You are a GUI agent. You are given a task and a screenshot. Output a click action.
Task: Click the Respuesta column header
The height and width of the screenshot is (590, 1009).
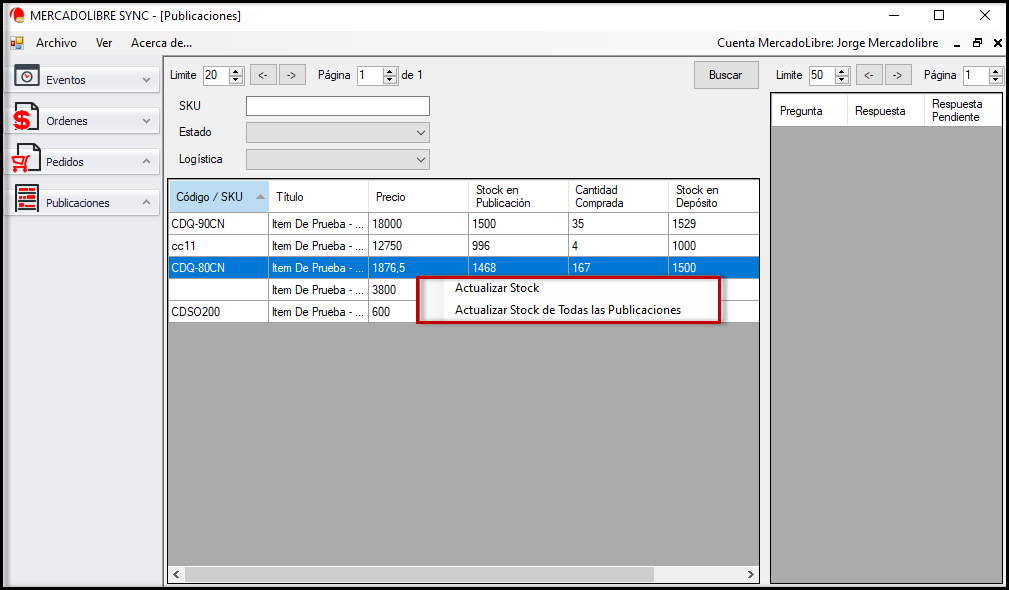click(885, 111)
